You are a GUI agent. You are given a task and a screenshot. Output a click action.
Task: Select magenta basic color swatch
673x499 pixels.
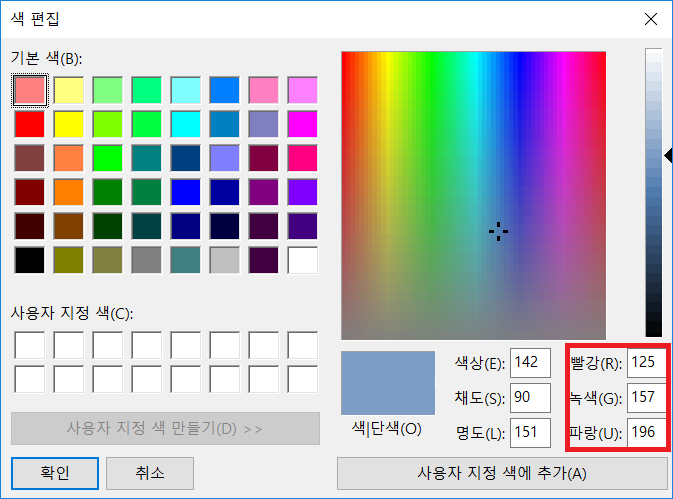[x=303, y=124]
